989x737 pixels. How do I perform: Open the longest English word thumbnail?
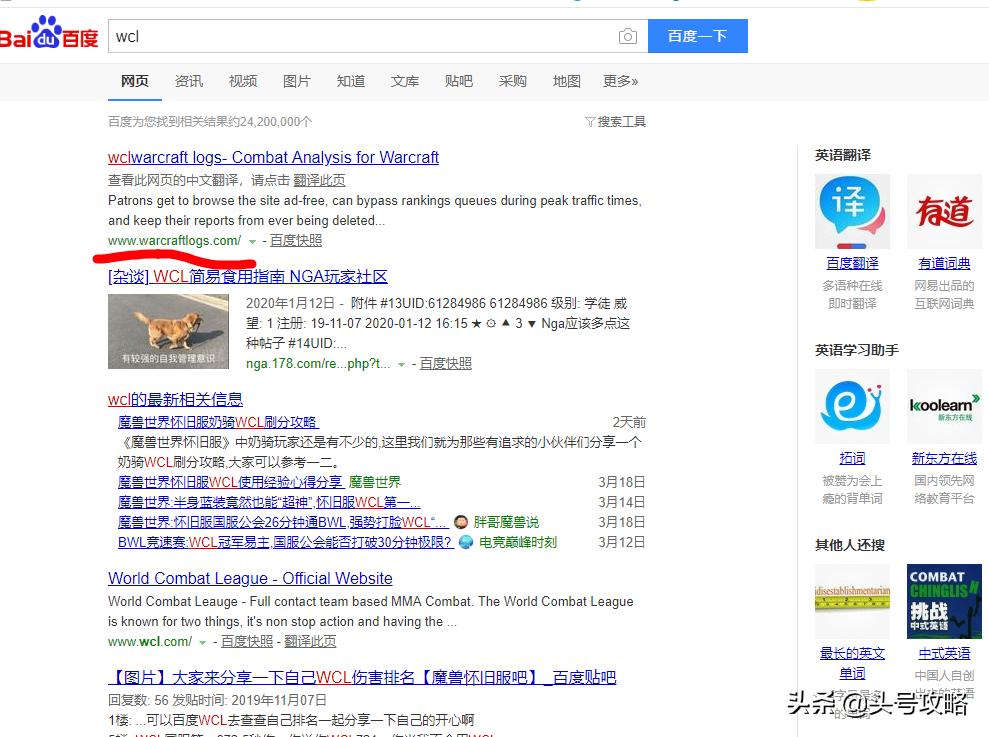point(852,601)
